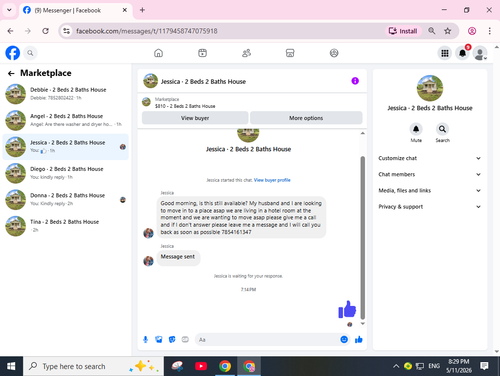Open Windows Start menu
The image size is (500, 376).
pos(11,366)
